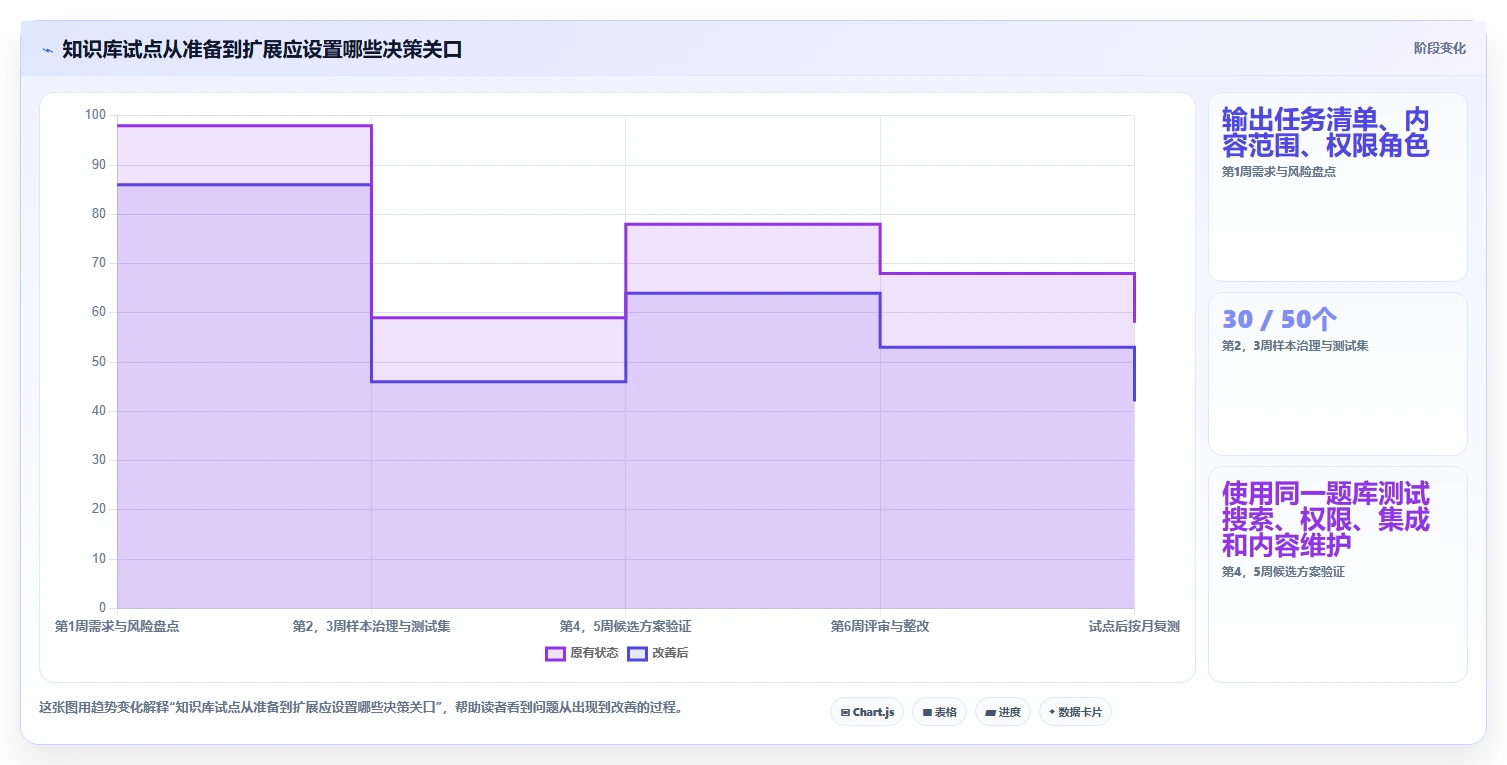Viewport: 1507px width, 765px height.
Task: Click y-axis value 90
Action: [x=98, y=164]
